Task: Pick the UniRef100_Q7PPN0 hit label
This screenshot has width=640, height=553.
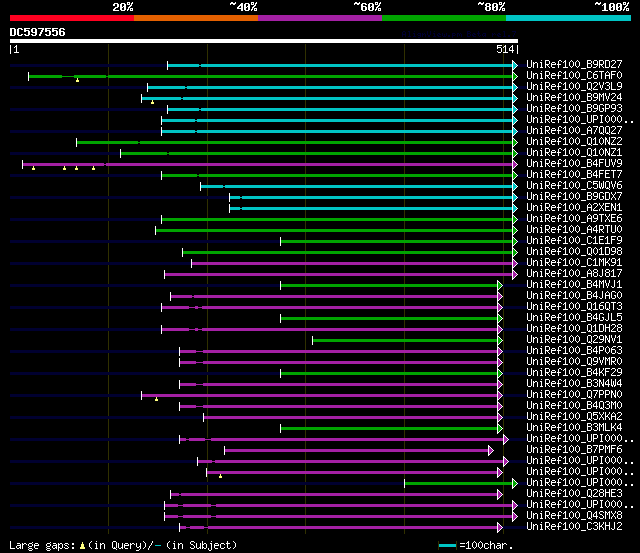Action: point(574,395)
